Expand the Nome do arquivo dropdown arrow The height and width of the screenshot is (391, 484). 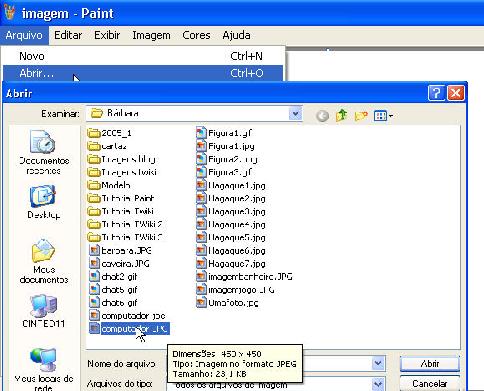[378, 363]
